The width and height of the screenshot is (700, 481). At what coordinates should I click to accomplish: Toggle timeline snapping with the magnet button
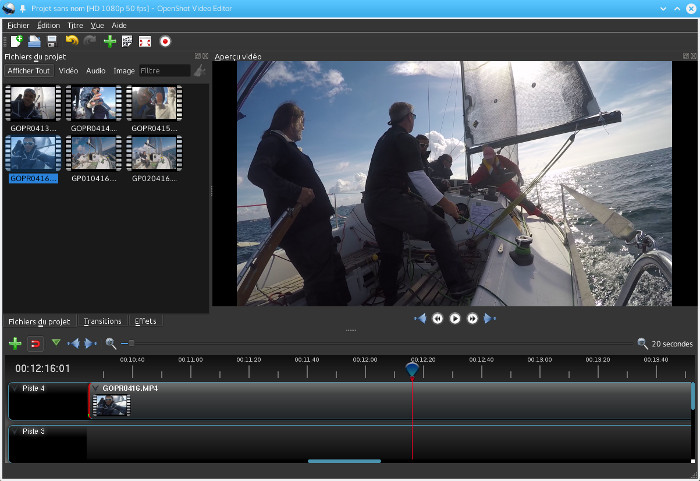coord(34,343)
